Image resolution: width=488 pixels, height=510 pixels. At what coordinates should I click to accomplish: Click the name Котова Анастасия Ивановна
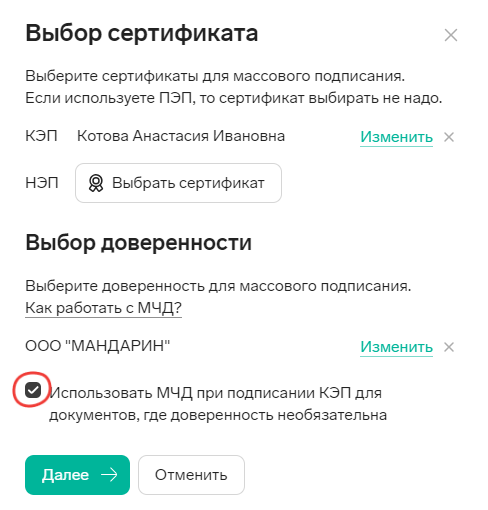(181, 136)
